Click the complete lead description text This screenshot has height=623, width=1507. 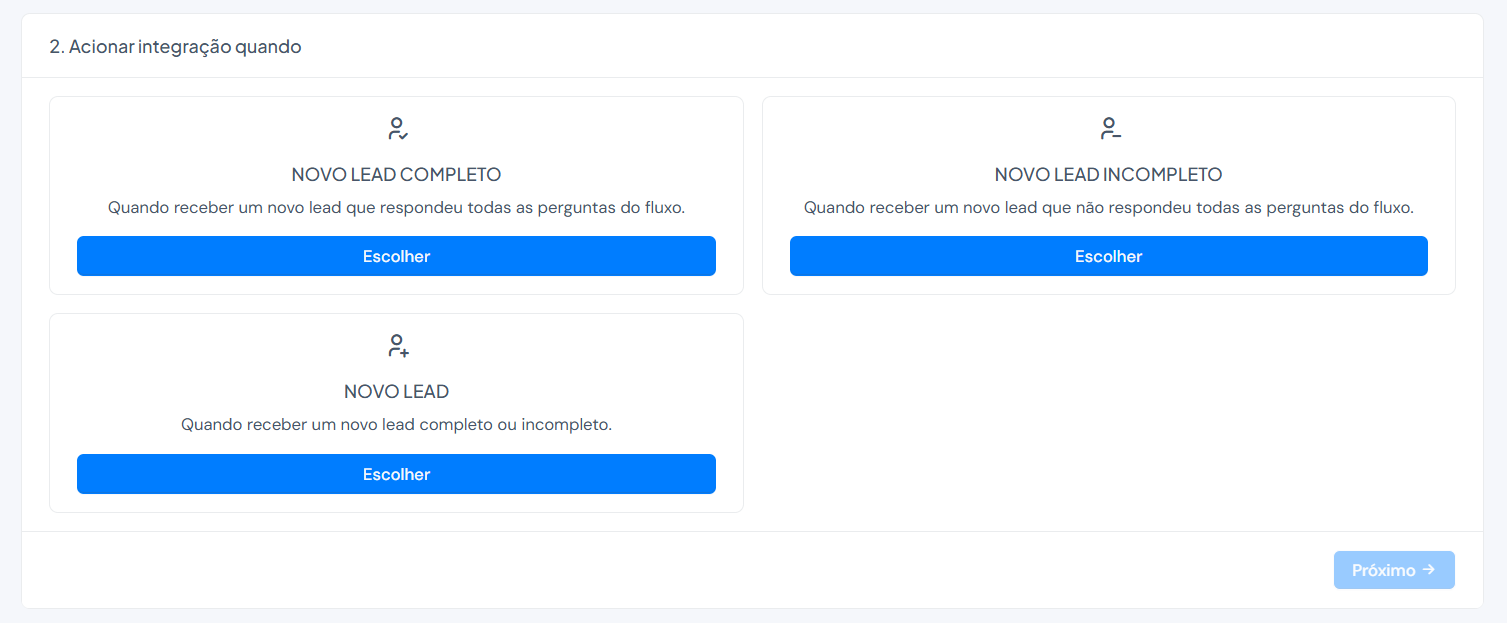coord(396,208)
